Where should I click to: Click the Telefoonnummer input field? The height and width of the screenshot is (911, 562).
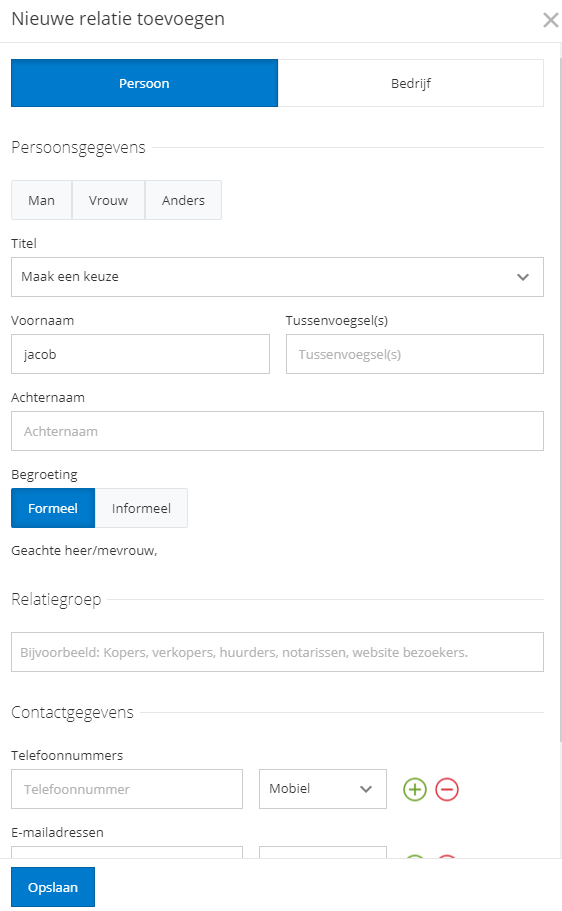[x=127, y=789]
